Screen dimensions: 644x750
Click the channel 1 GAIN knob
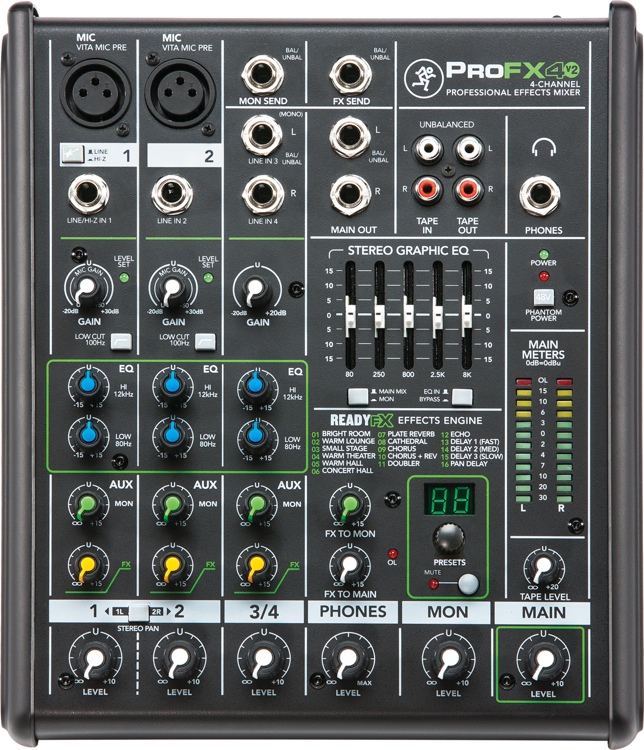[88, 290]
